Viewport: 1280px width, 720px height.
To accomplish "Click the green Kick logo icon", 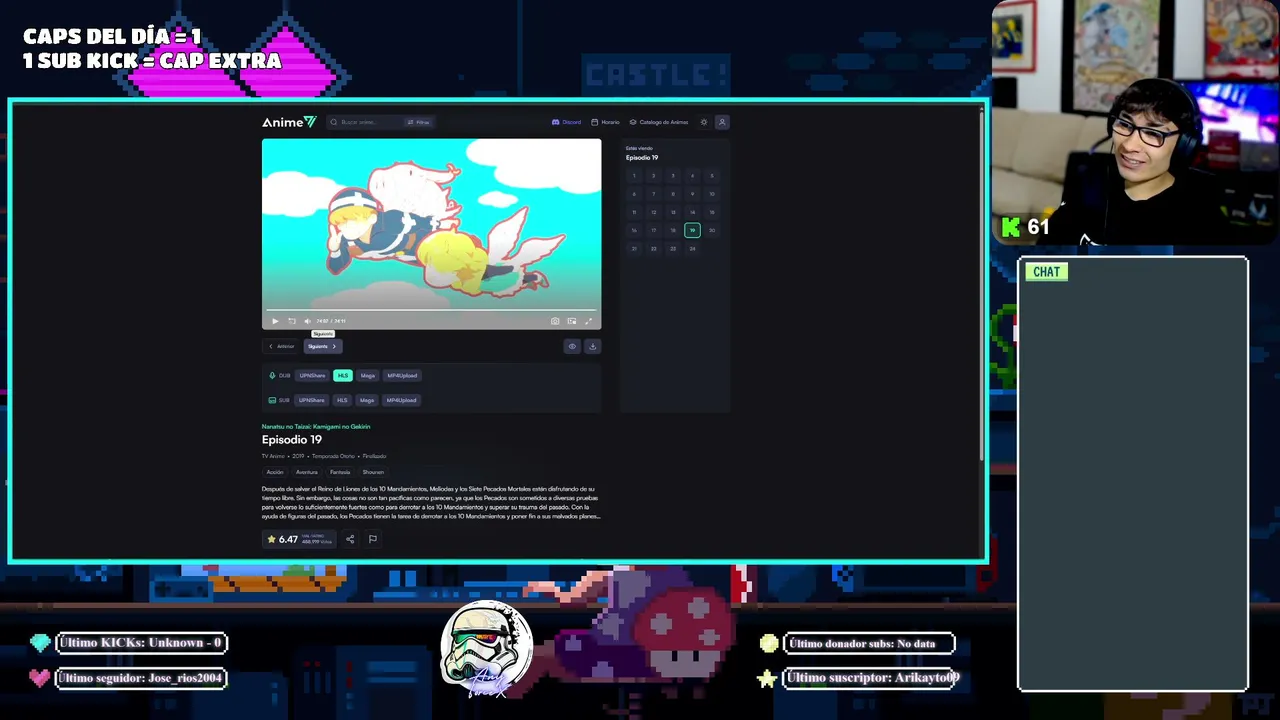I will pos(1012,227).
